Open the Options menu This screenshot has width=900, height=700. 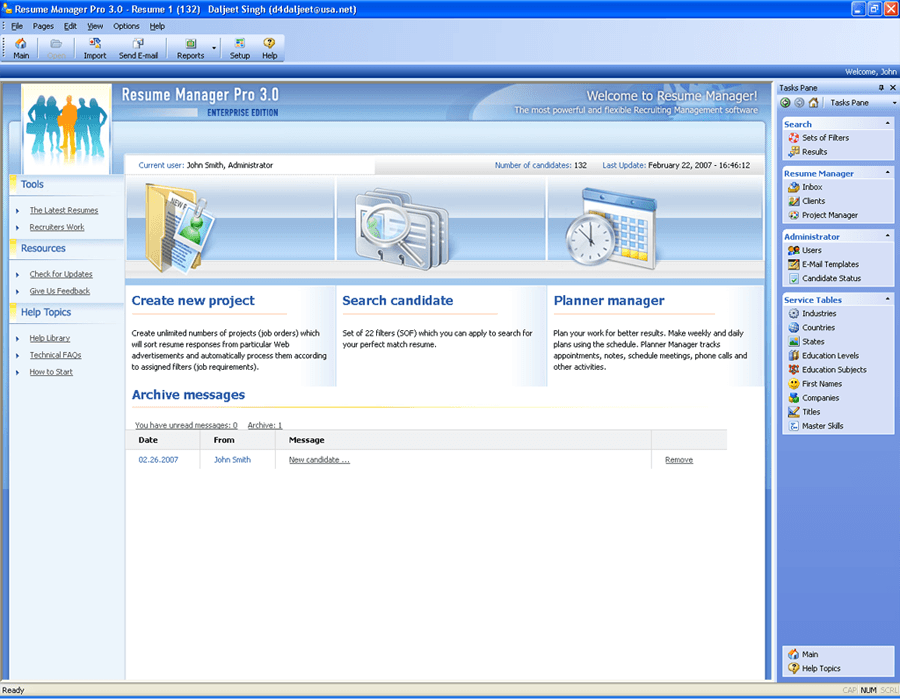[126, 26]
